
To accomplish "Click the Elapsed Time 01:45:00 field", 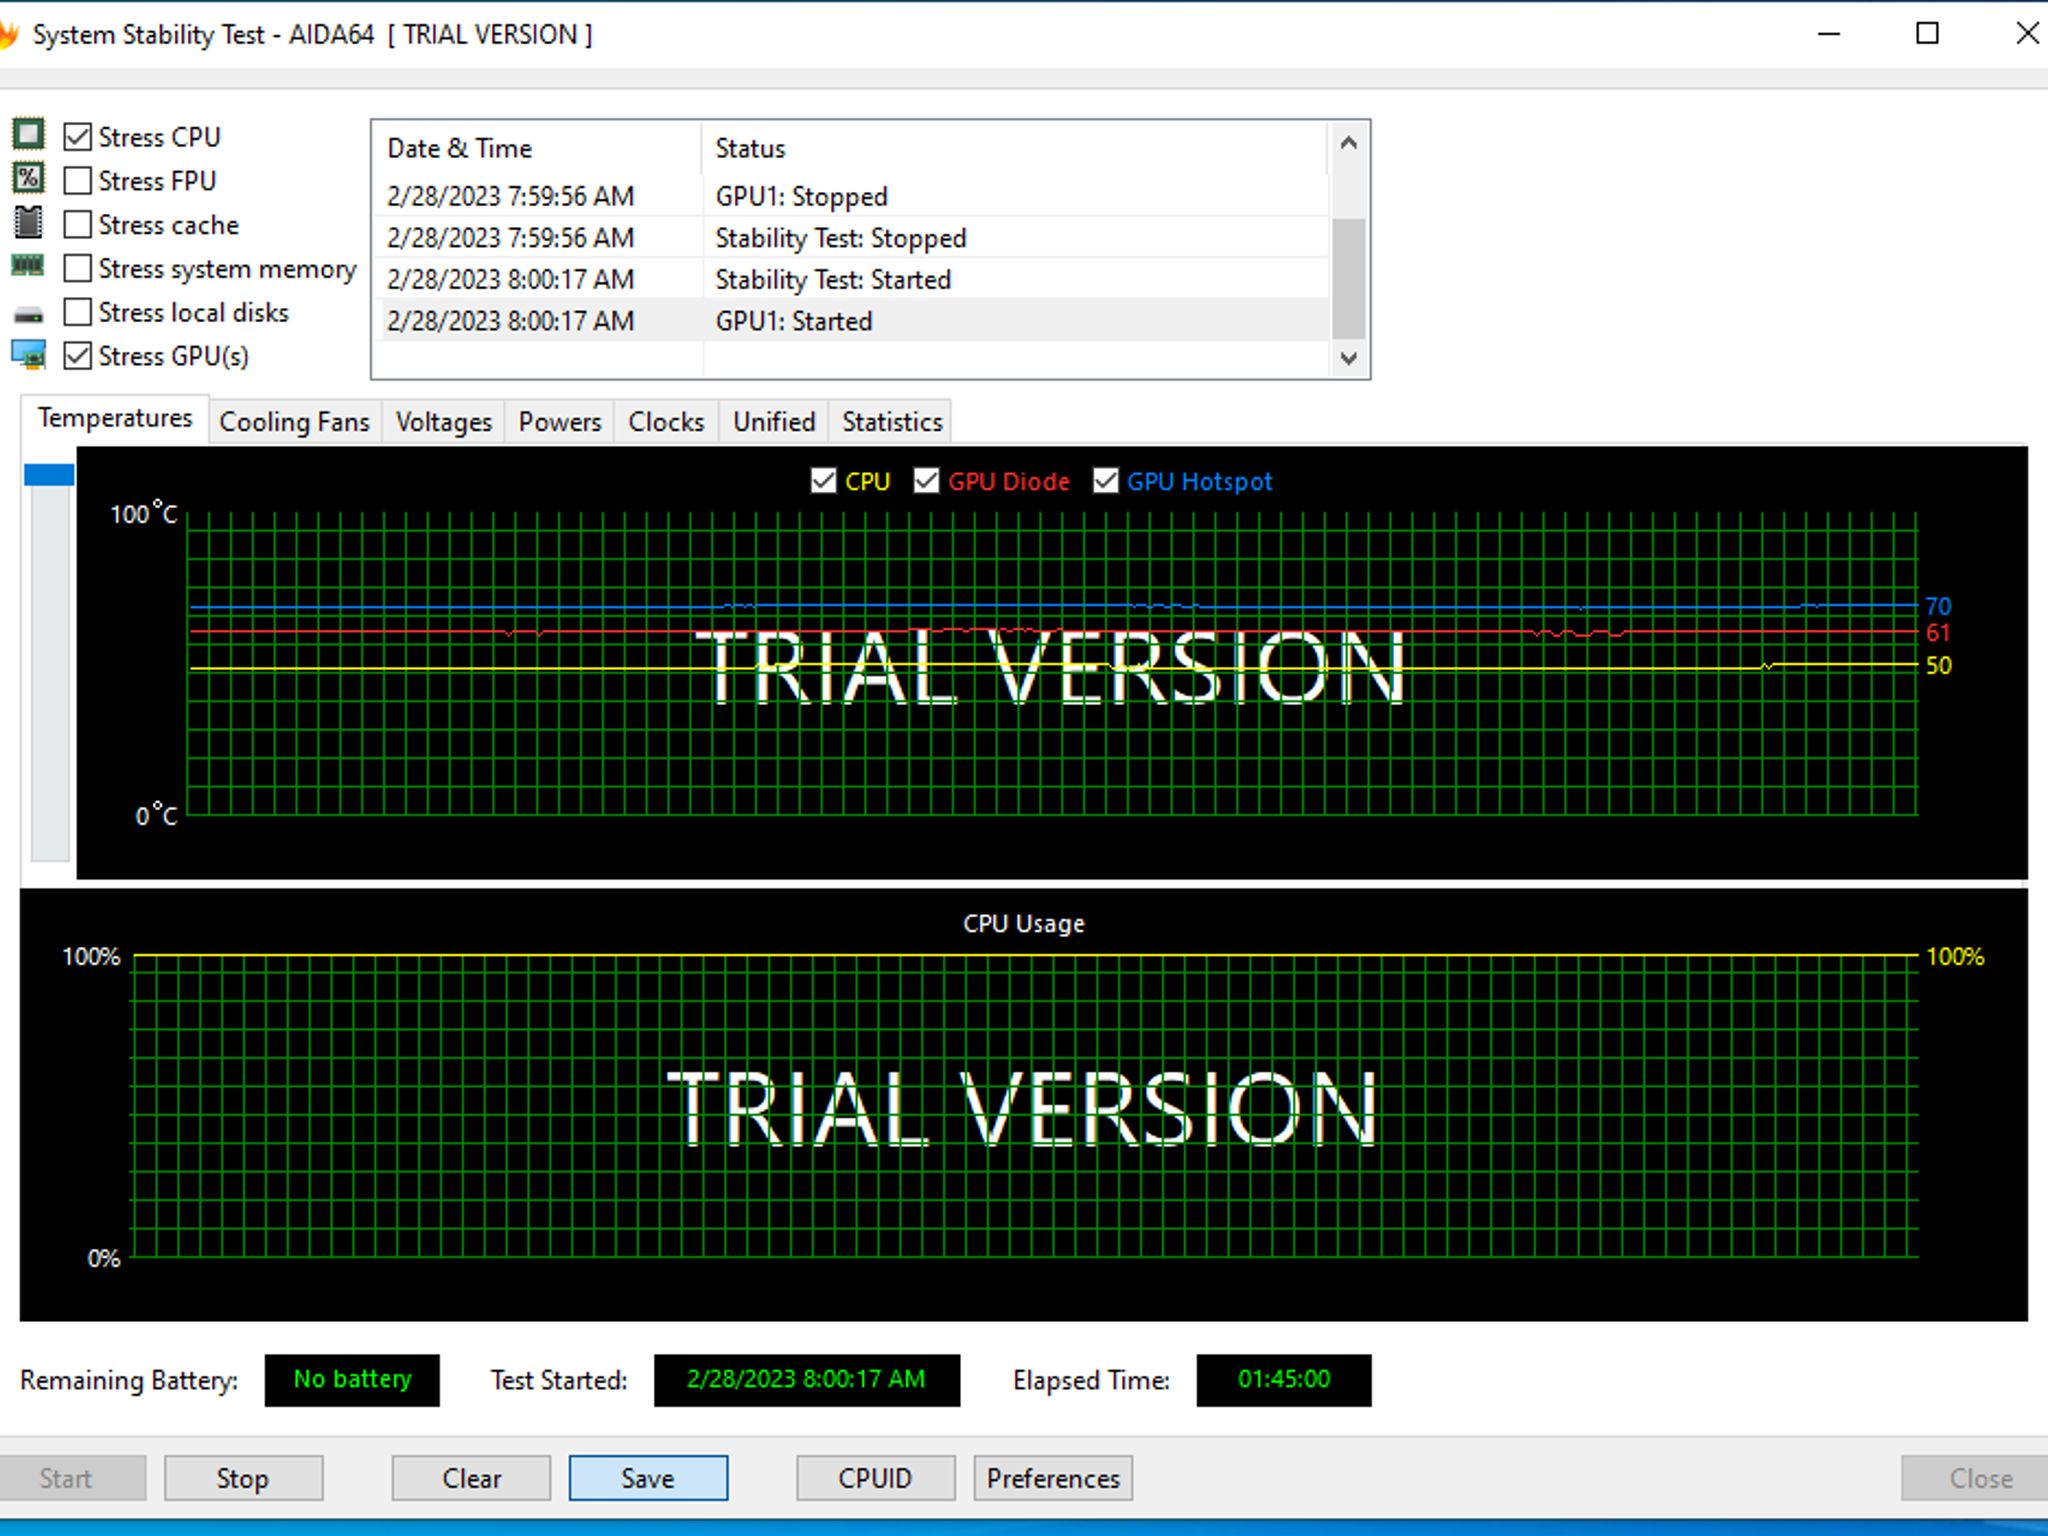I will [1284, 1380].
